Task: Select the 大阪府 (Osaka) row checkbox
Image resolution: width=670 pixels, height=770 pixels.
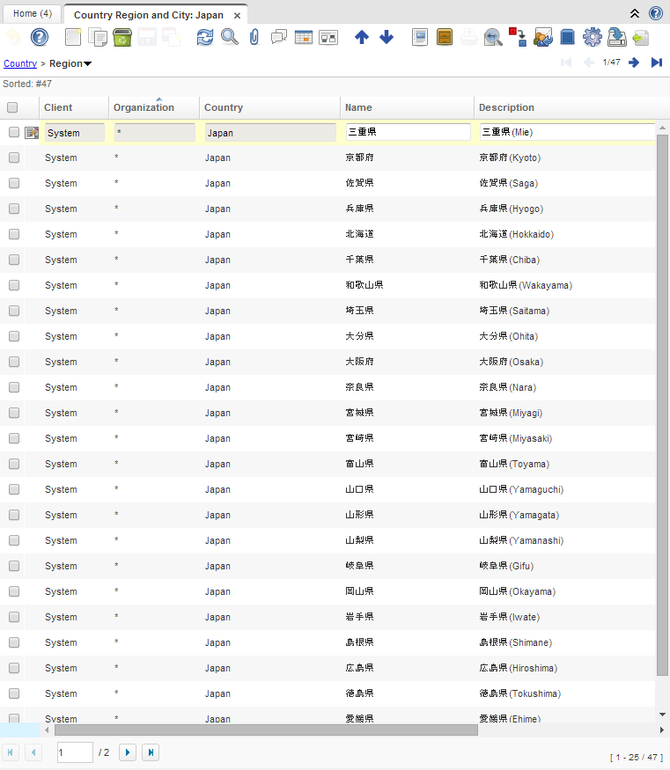Action: (14, 362)
